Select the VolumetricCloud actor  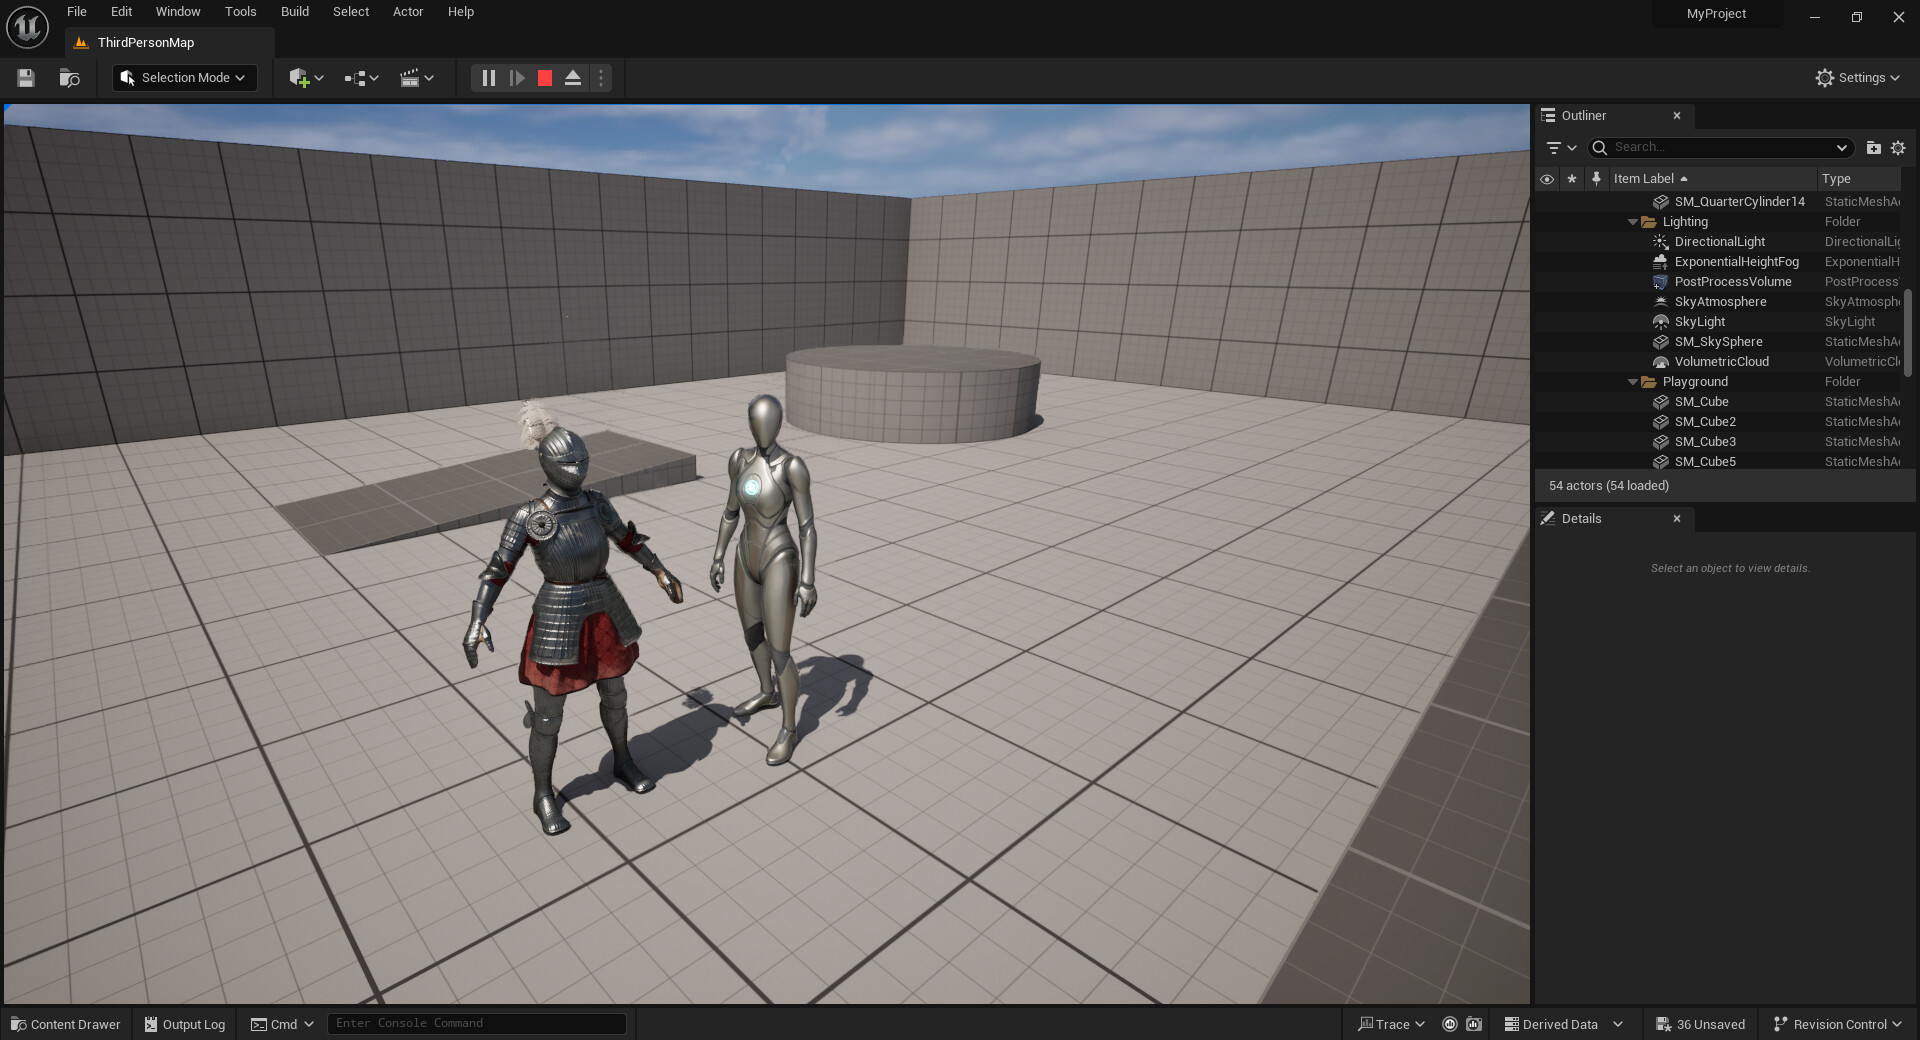(1718, 362)
